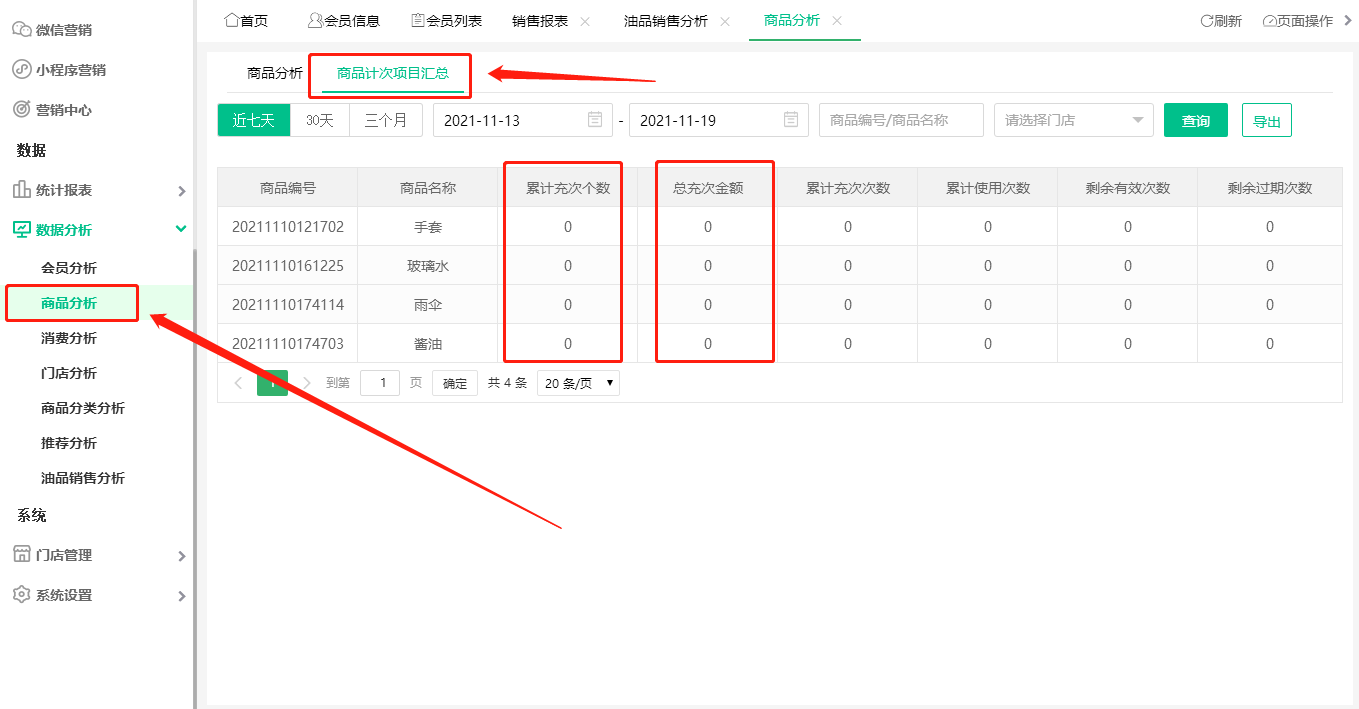Expand the 统计报表 submenu chevron
The height and width of the screenshot is (709, 1359).
point(182,189)
